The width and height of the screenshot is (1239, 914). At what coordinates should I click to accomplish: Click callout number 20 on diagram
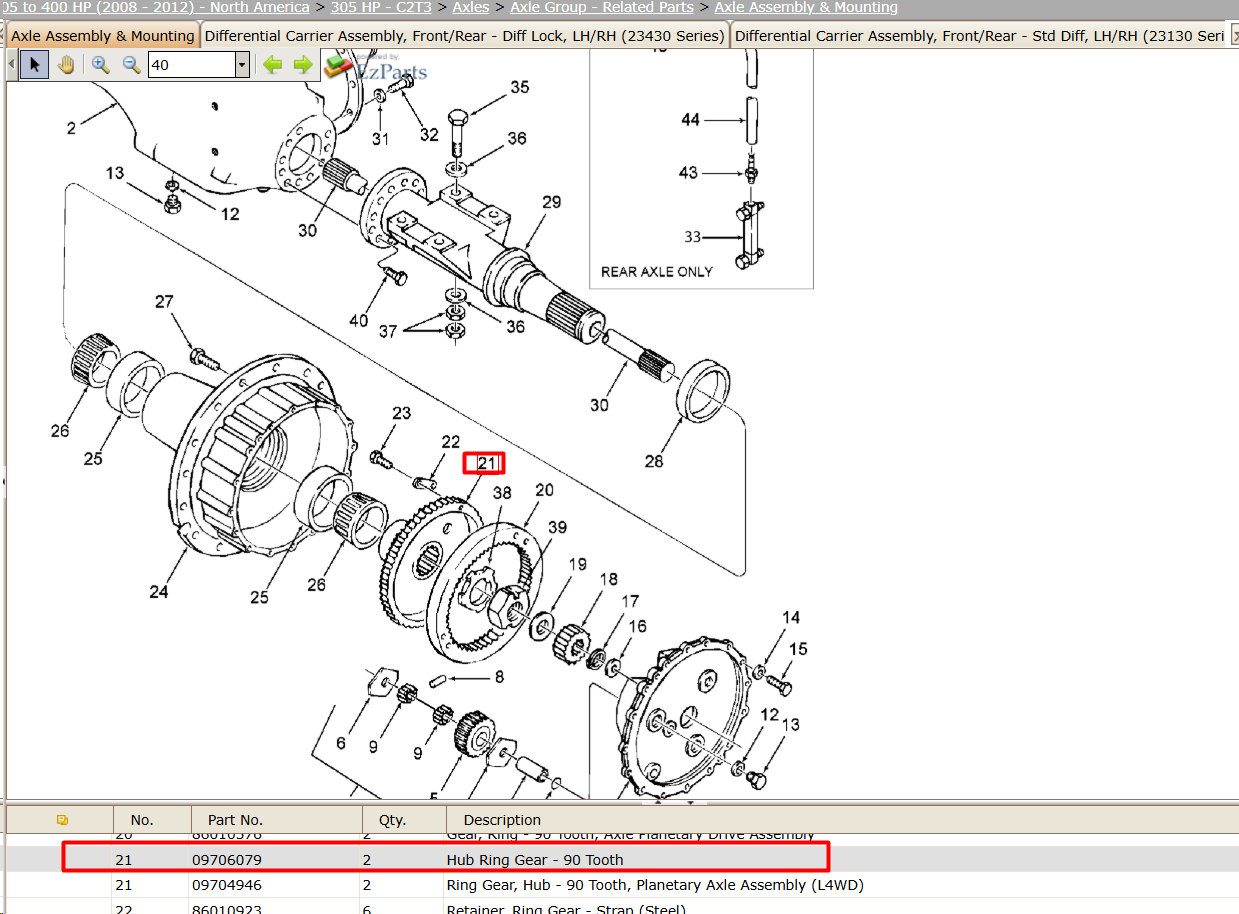click(544, 490)
